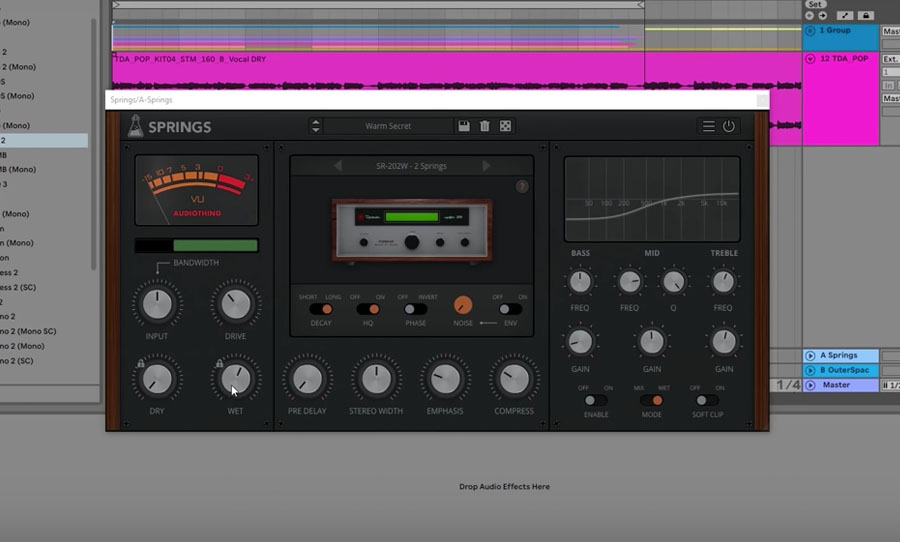The width and height of the screenshot is (900, 542).
Task: Adjust the INPUT knob
Action: [x=157, y=304]
